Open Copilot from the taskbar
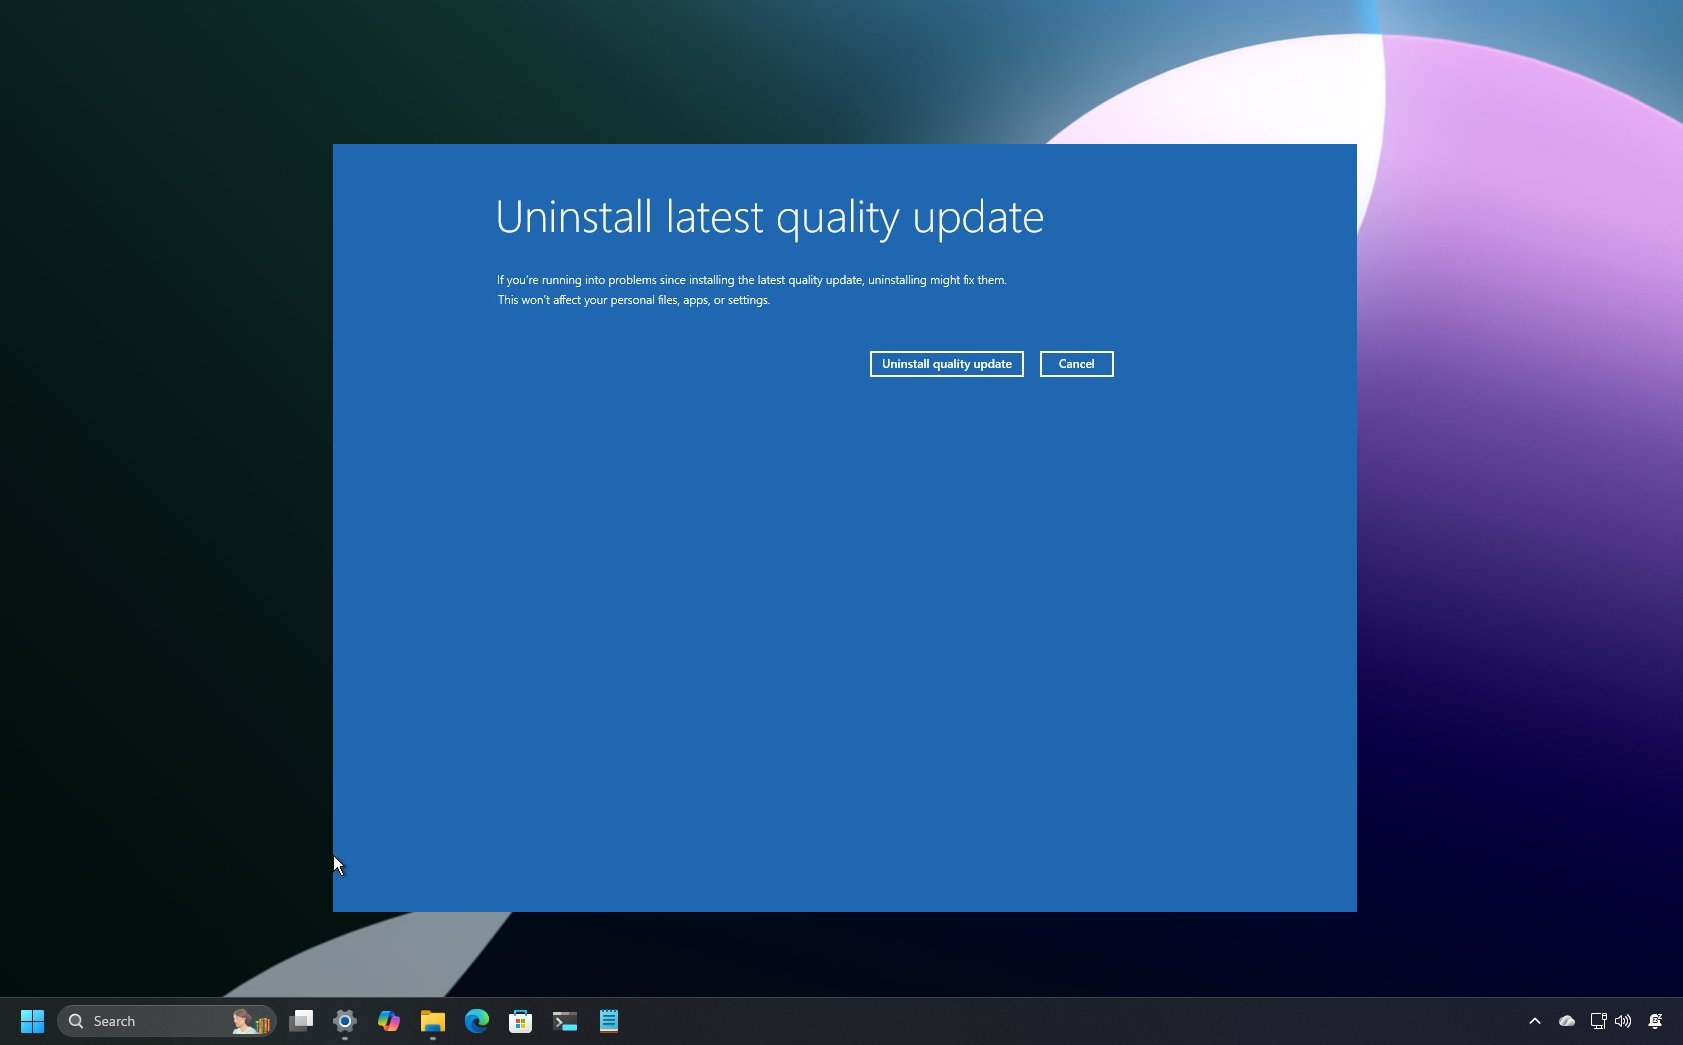Viewport: 1683px width, 1045px height. pyautogui.click(x=389, y=1021)
